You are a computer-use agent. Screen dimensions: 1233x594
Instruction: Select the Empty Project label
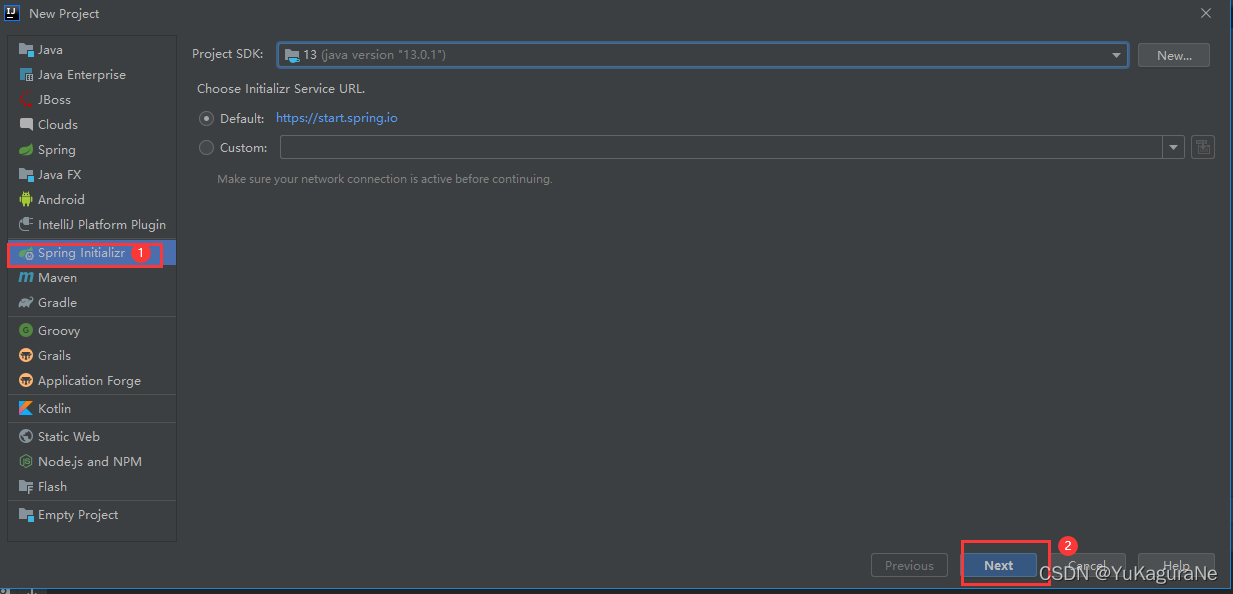[78, 515]
